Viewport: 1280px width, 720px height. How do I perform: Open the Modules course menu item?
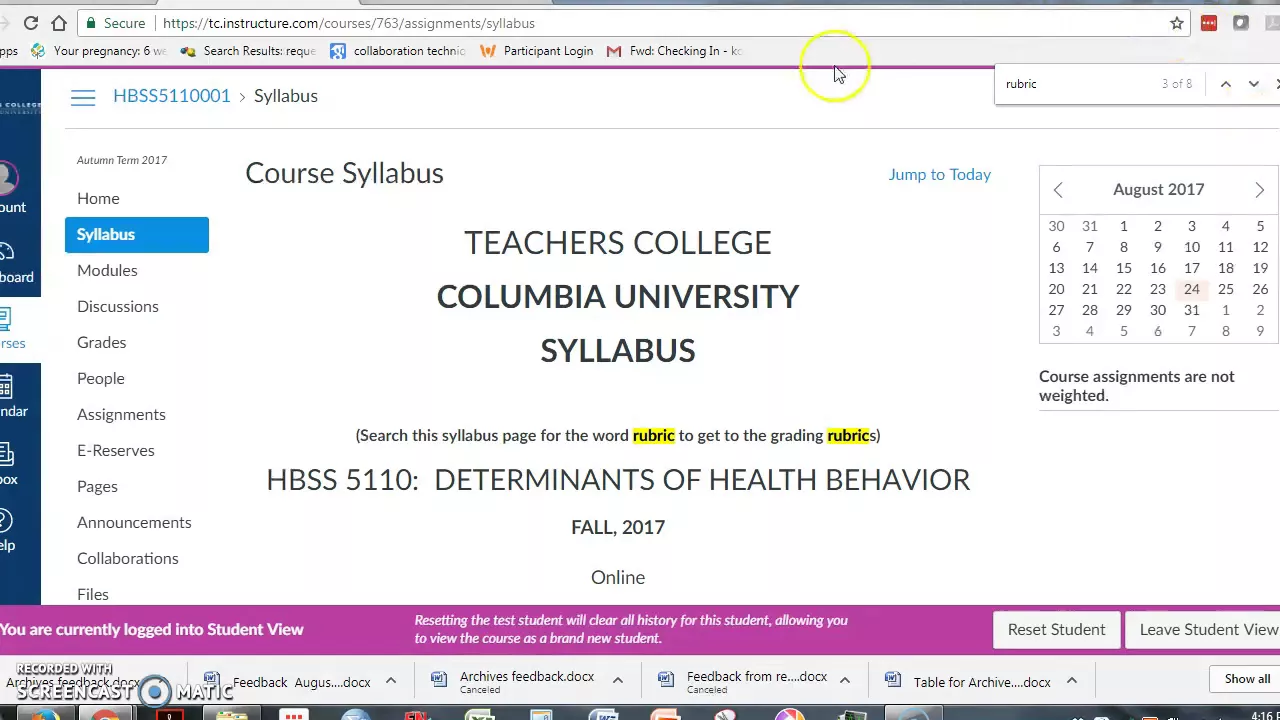107,270
